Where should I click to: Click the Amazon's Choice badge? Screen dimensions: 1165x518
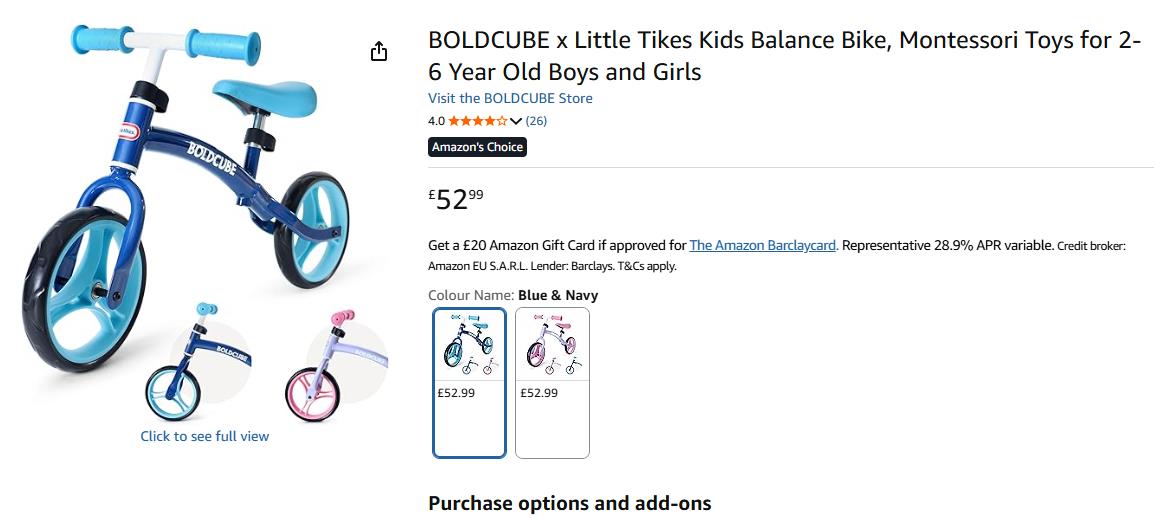[477, 147]
